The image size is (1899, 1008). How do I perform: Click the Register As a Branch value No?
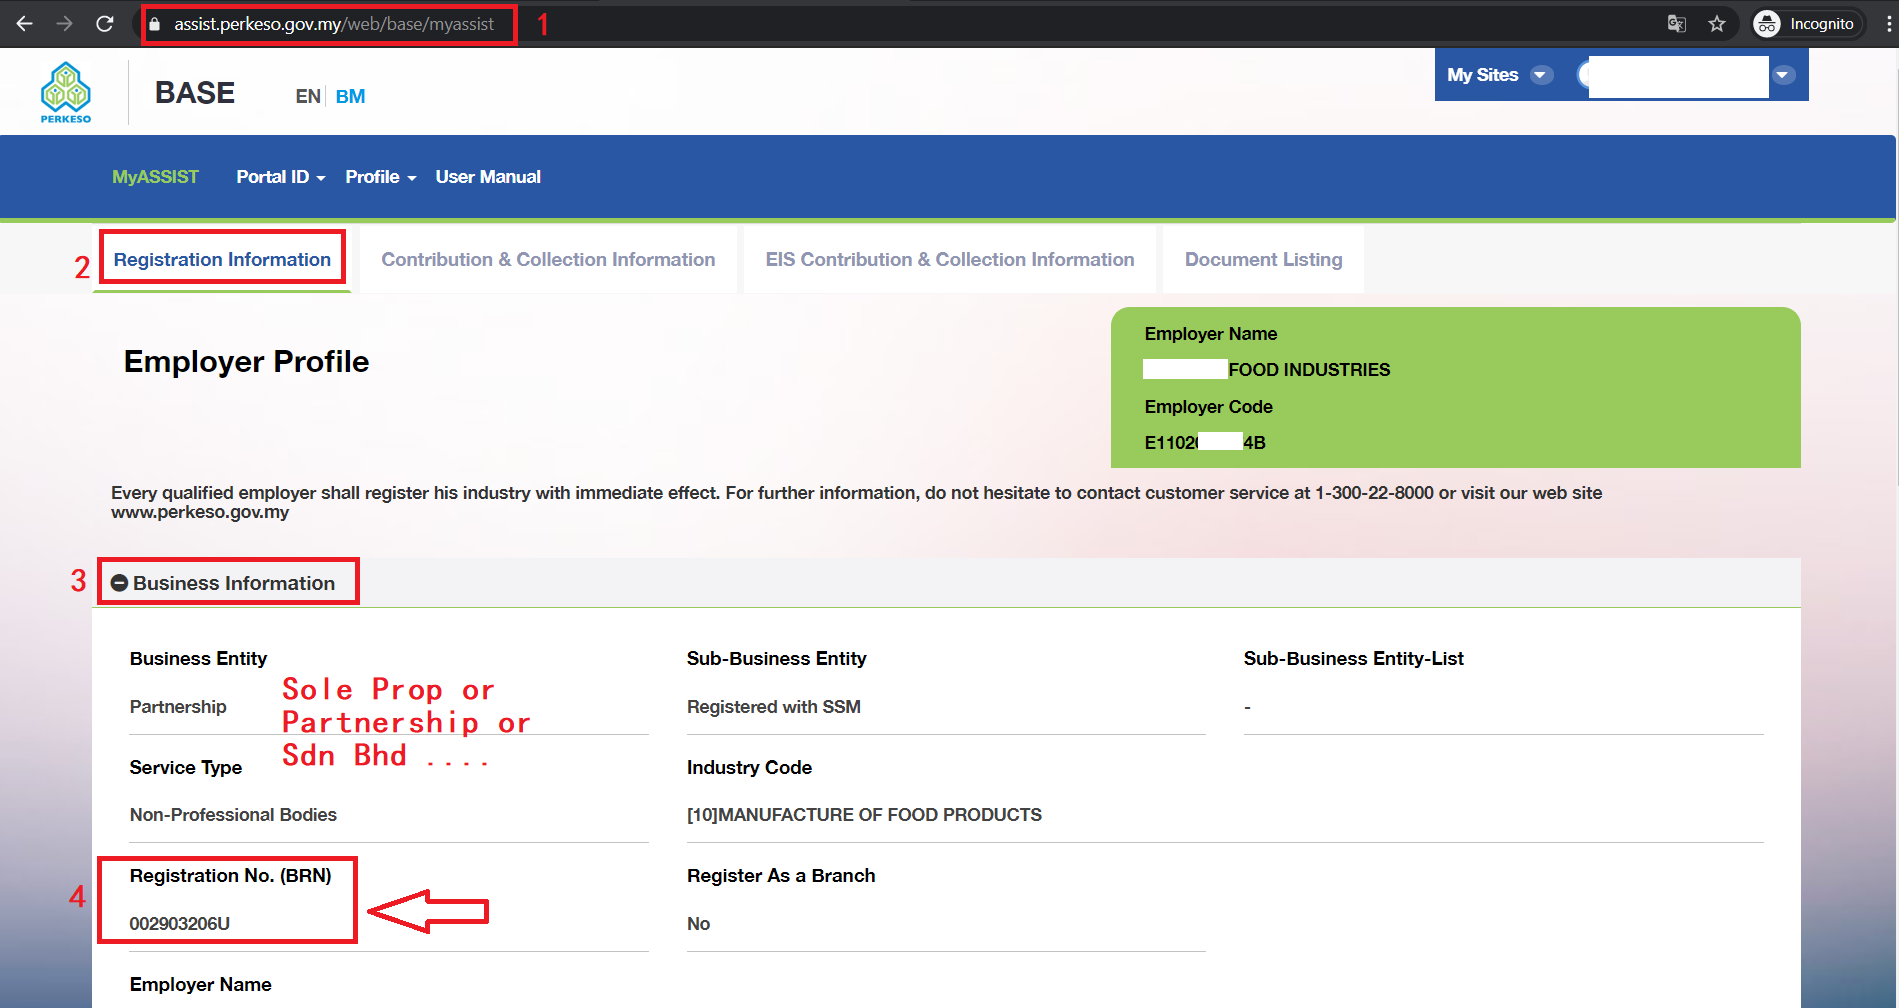tap(699, 924)
